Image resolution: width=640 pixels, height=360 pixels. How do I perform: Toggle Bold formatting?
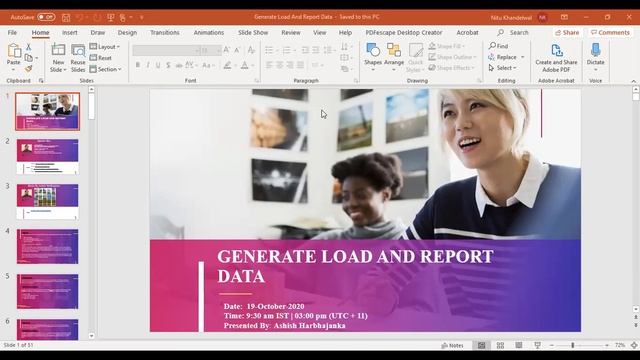tap(138, 65)
